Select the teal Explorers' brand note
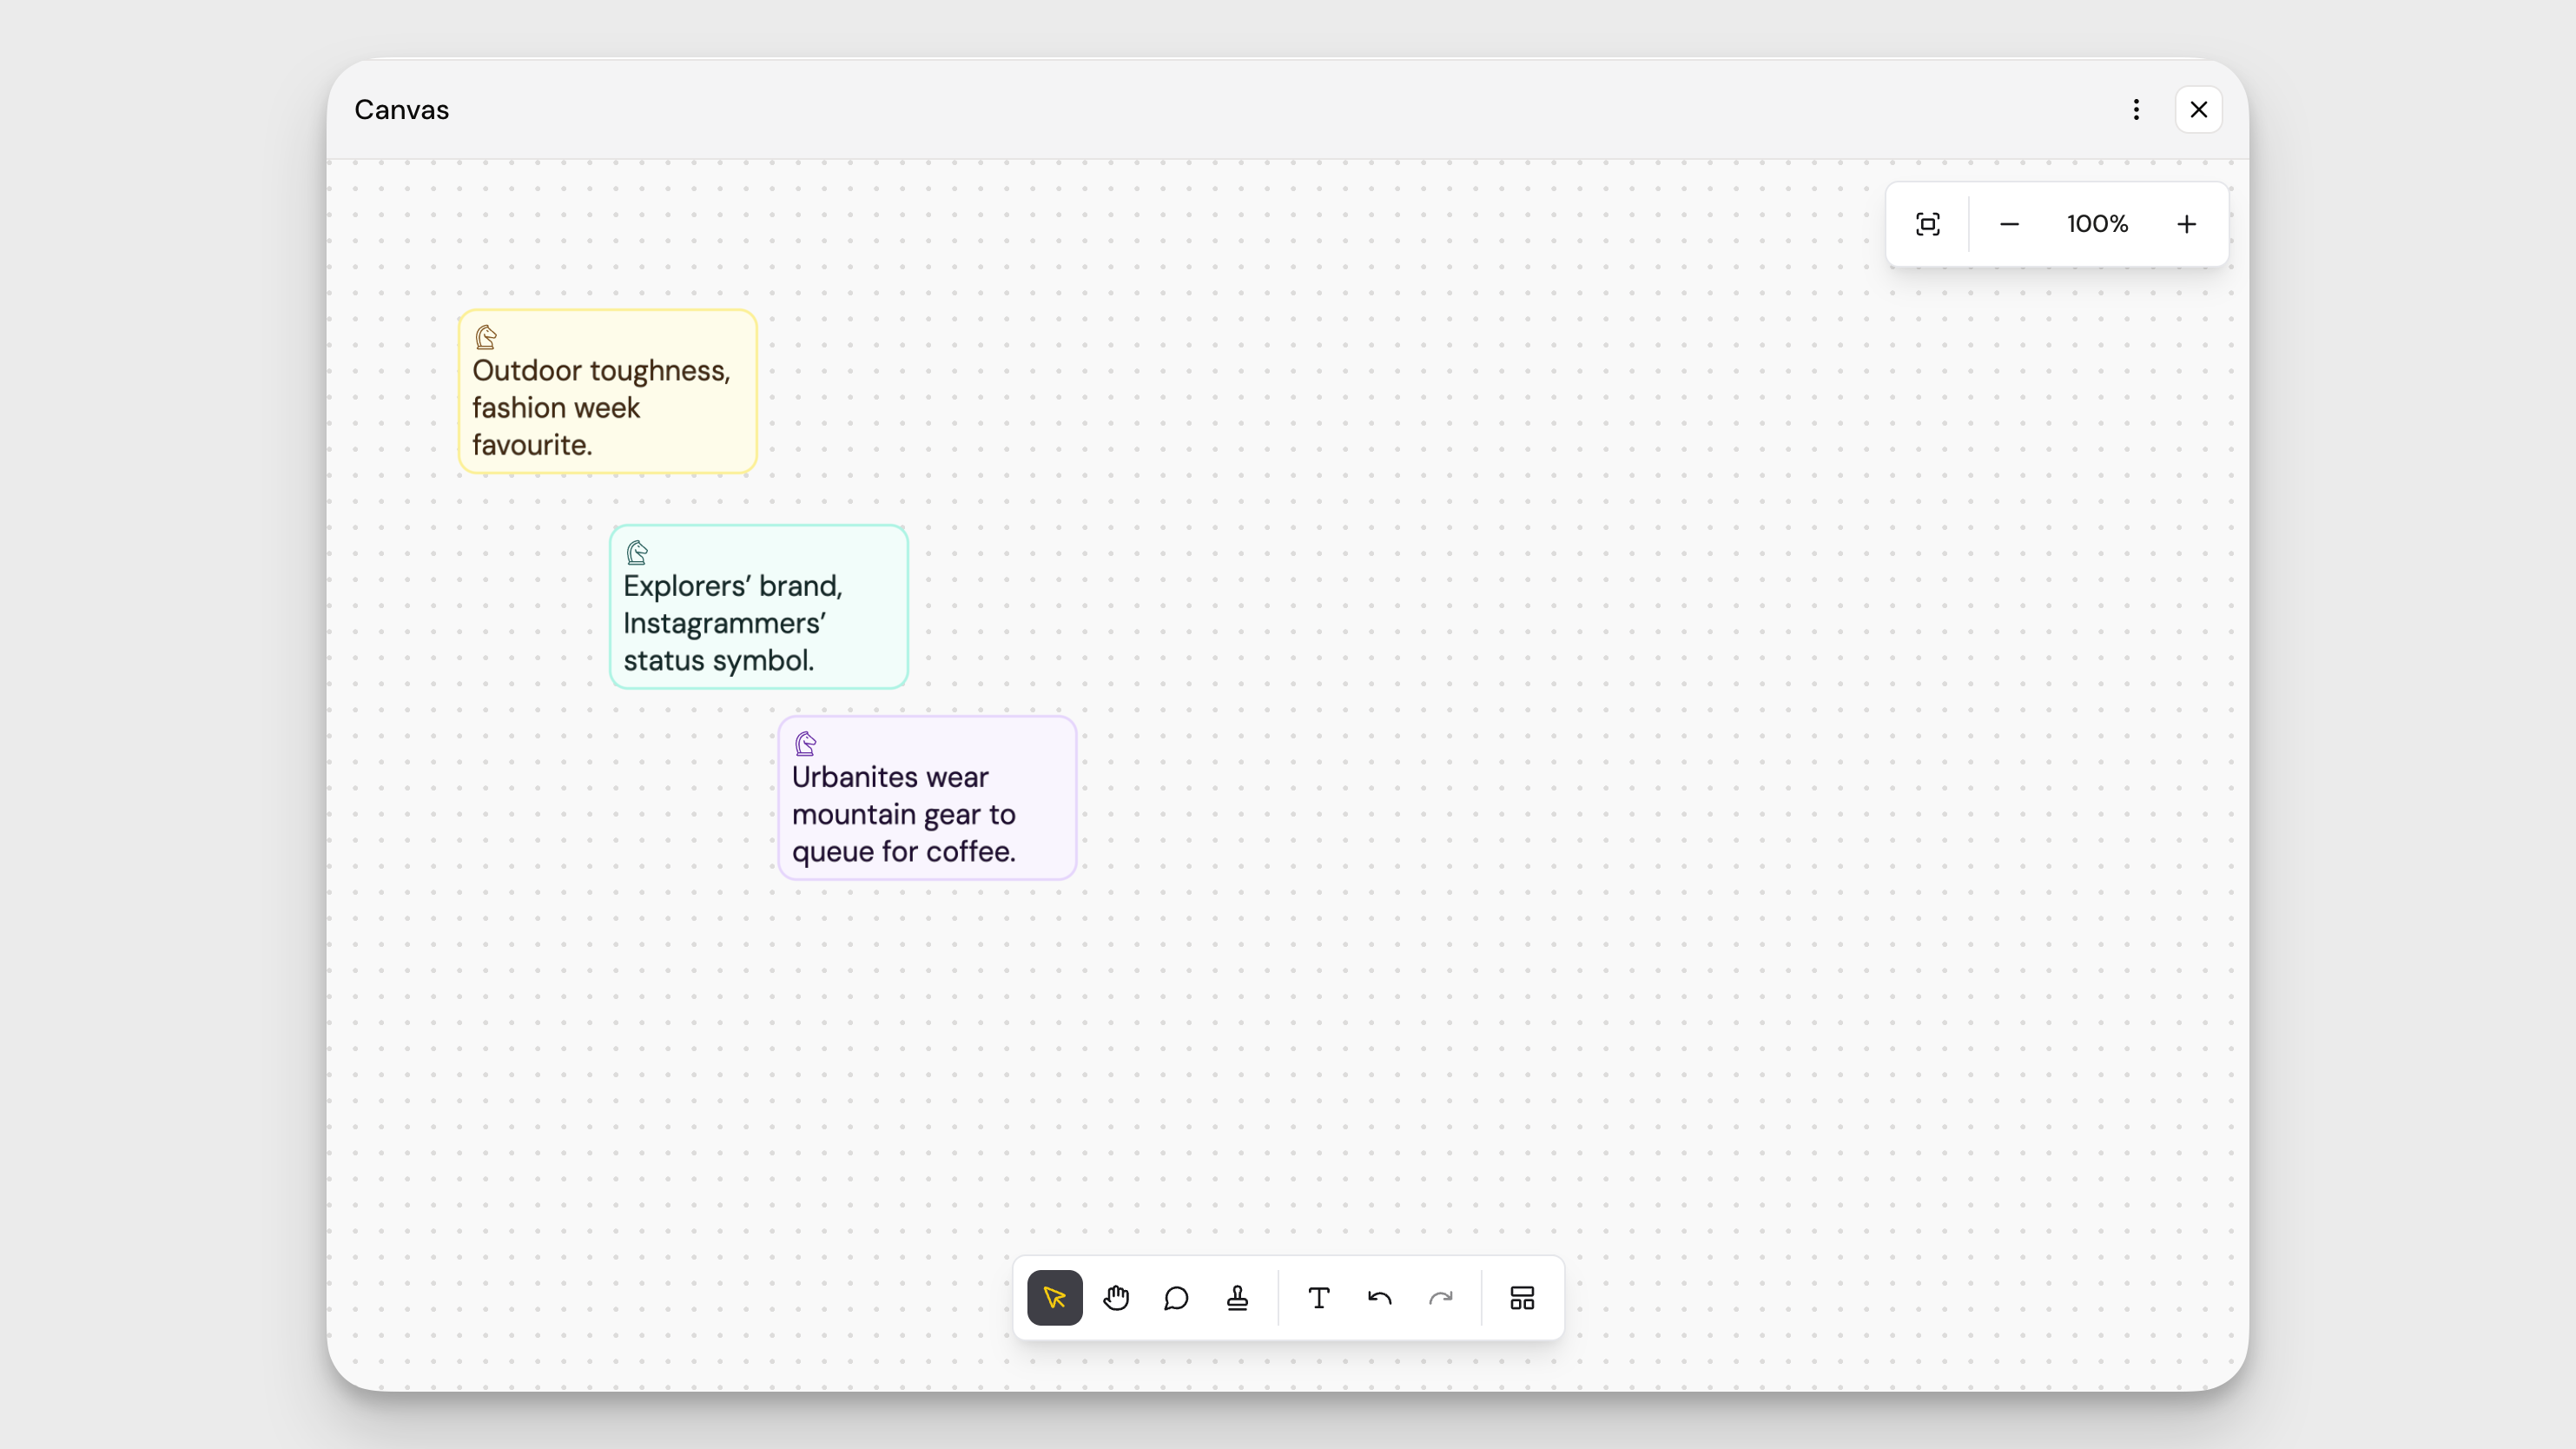Screen dimensions: 2576x1449 (758, 623)
